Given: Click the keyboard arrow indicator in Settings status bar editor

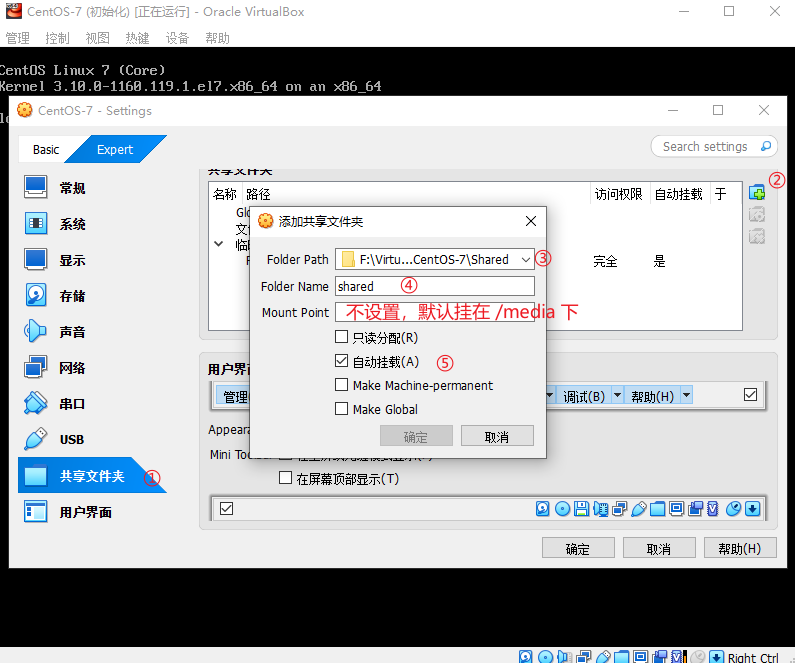Looking at the screenshot, I should click(x=752, y=508).
